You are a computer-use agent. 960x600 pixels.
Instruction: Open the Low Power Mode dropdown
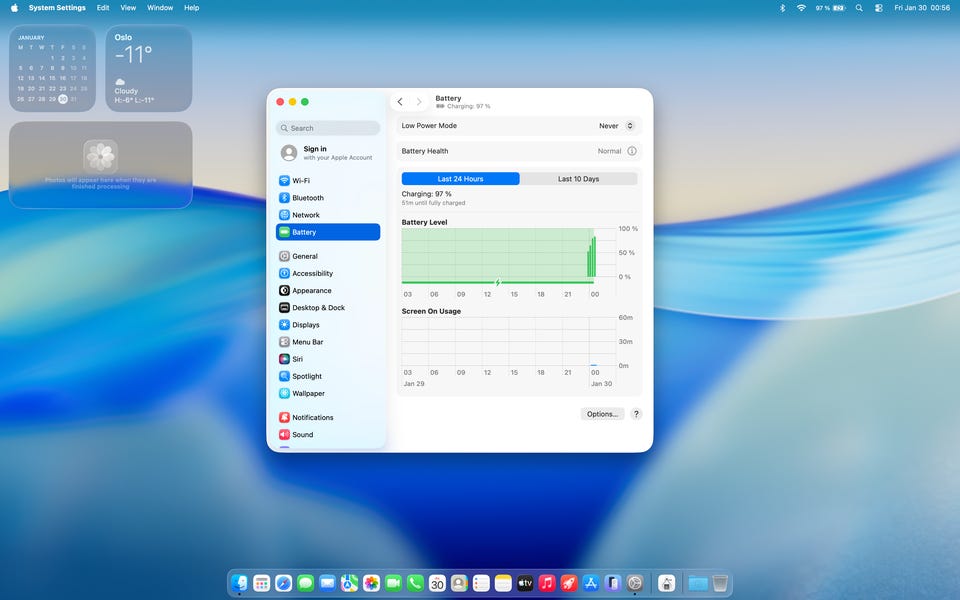point(617,126)
